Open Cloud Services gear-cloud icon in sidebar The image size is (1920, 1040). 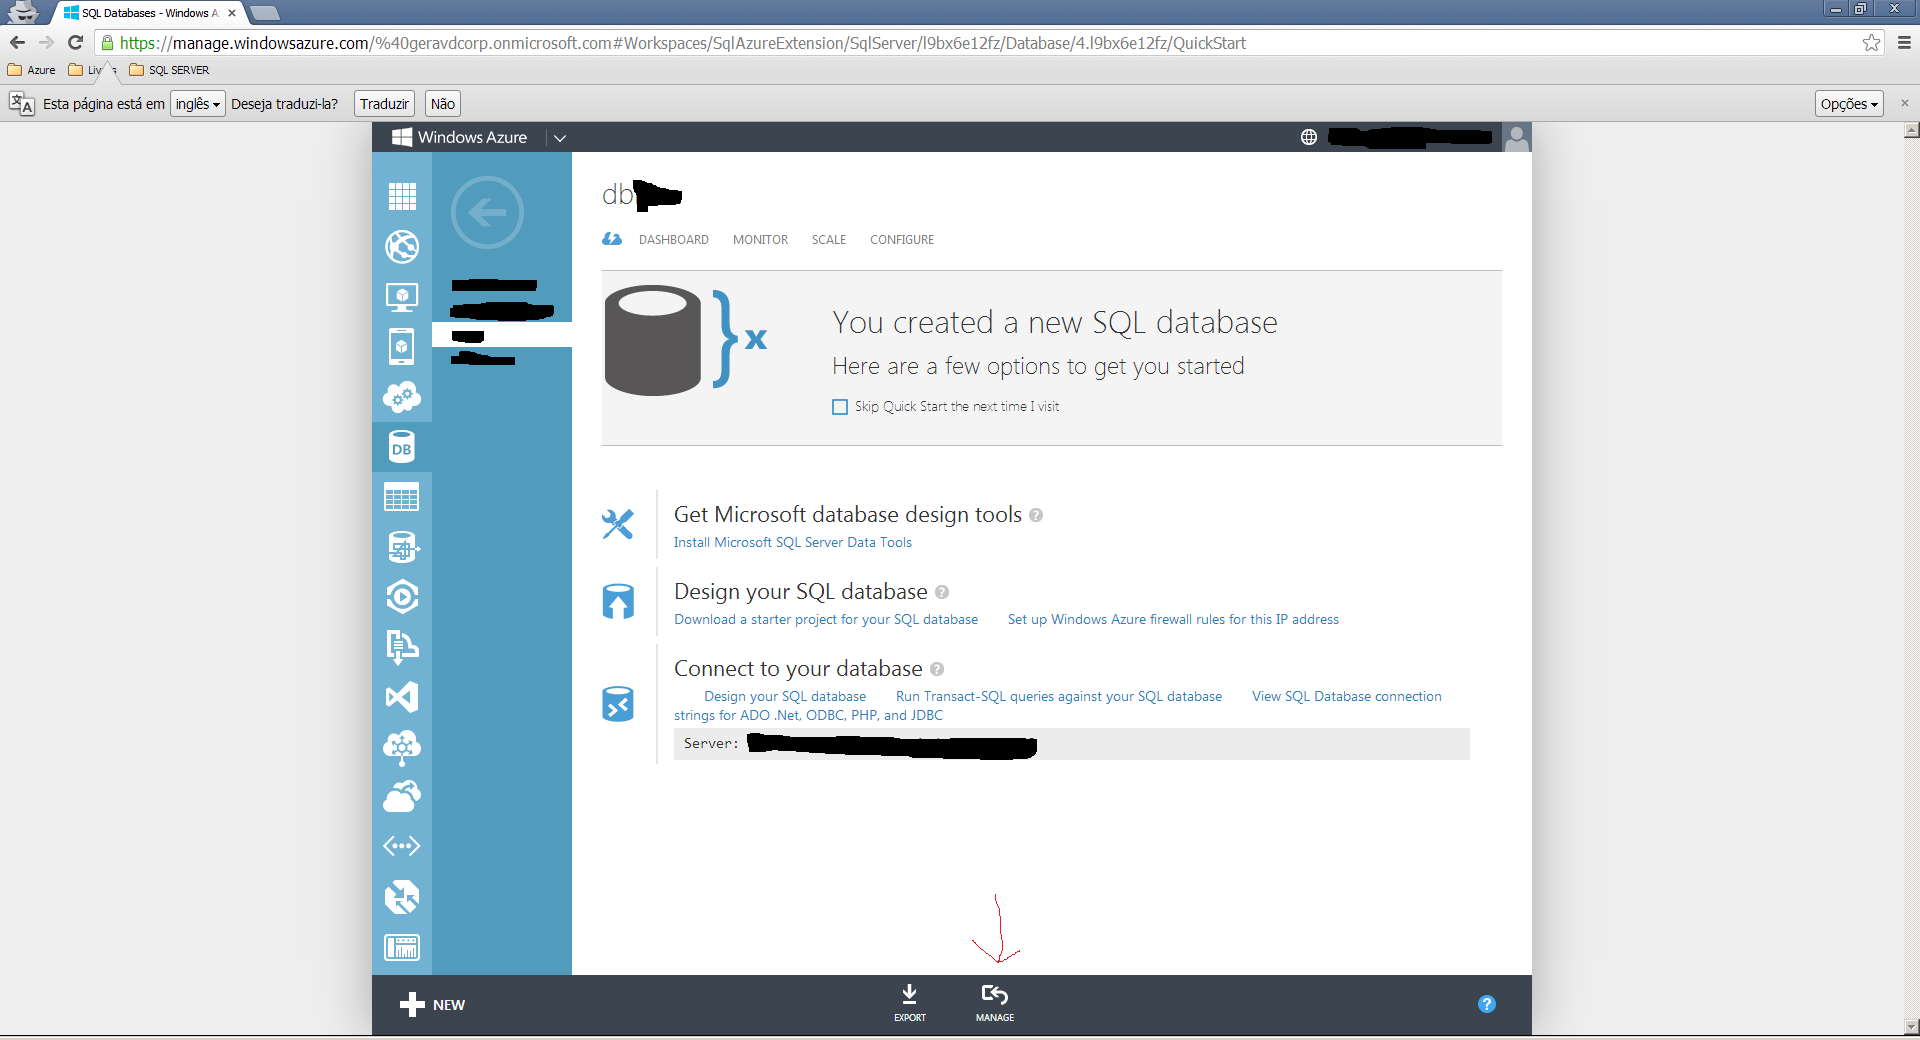click(402, 397)
